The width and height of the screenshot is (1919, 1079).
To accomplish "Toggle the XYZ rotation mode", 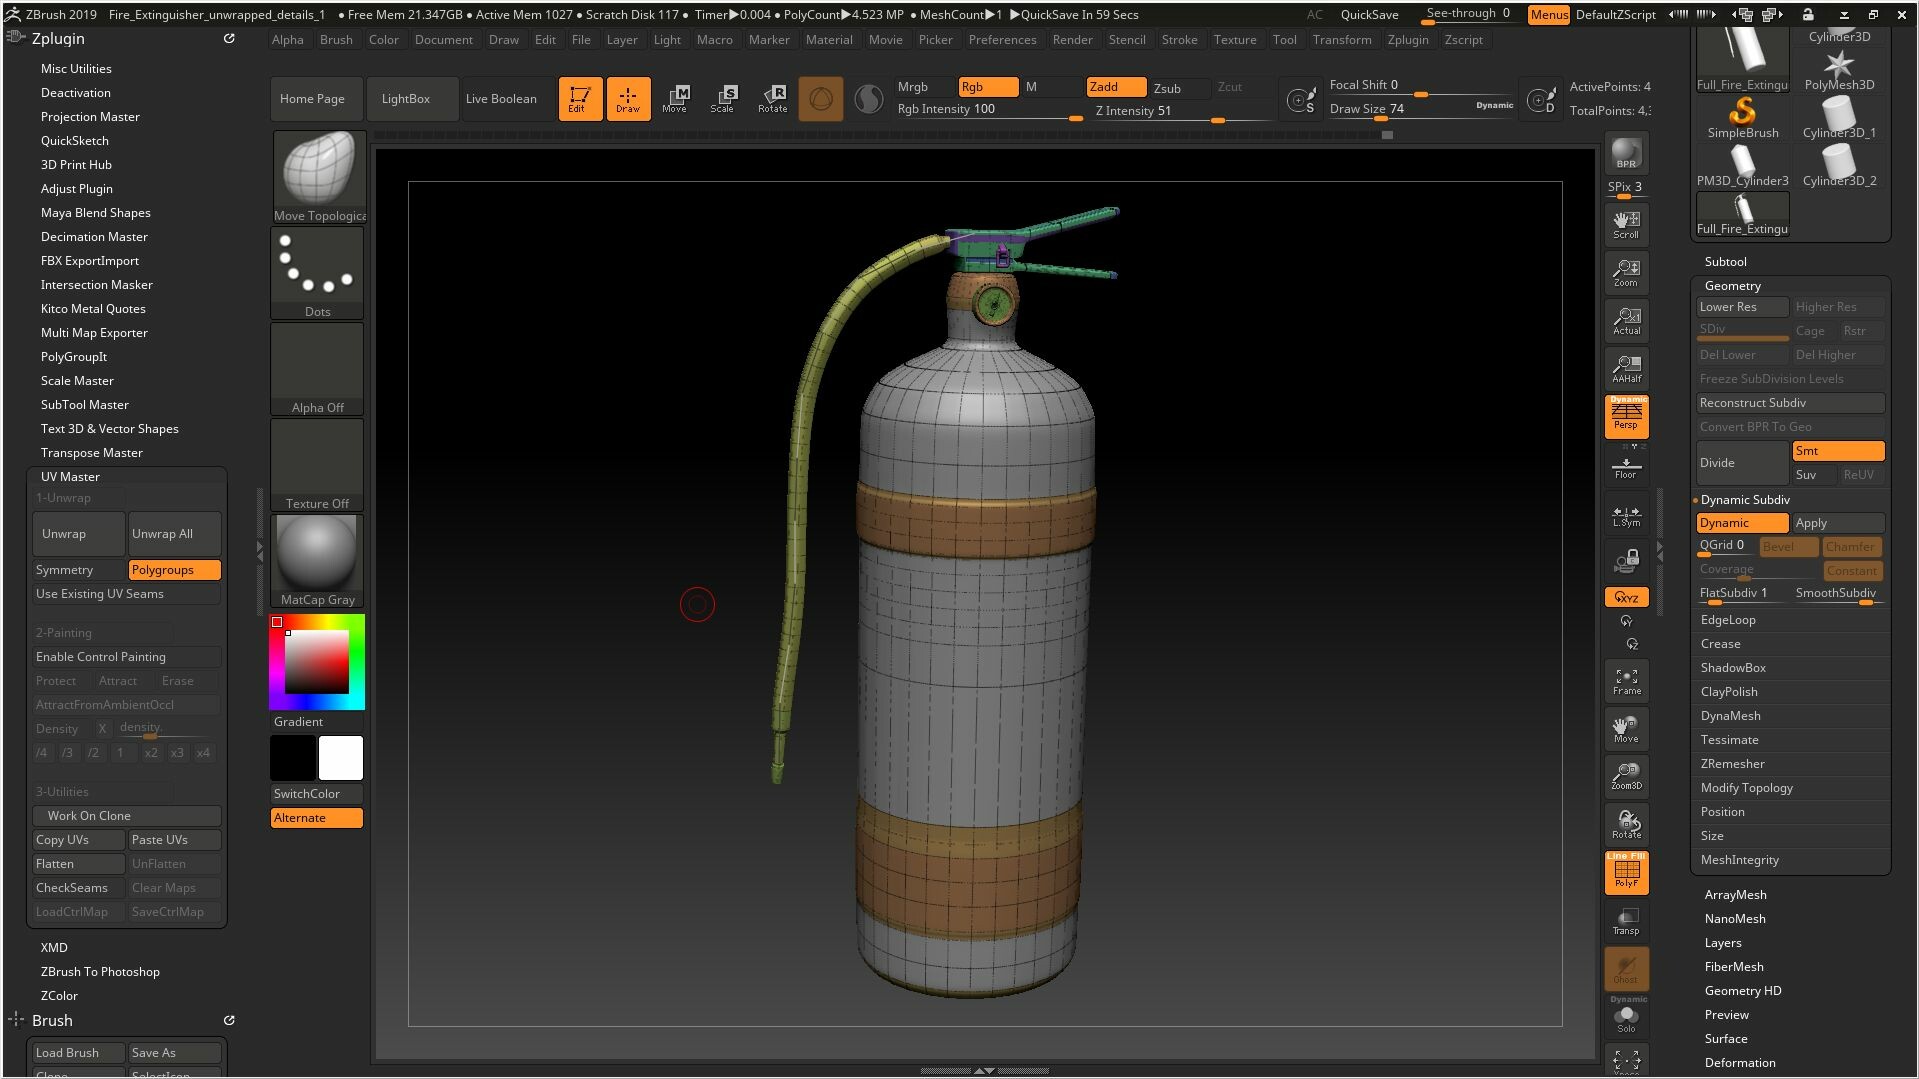I will (x=1626, y=597).
